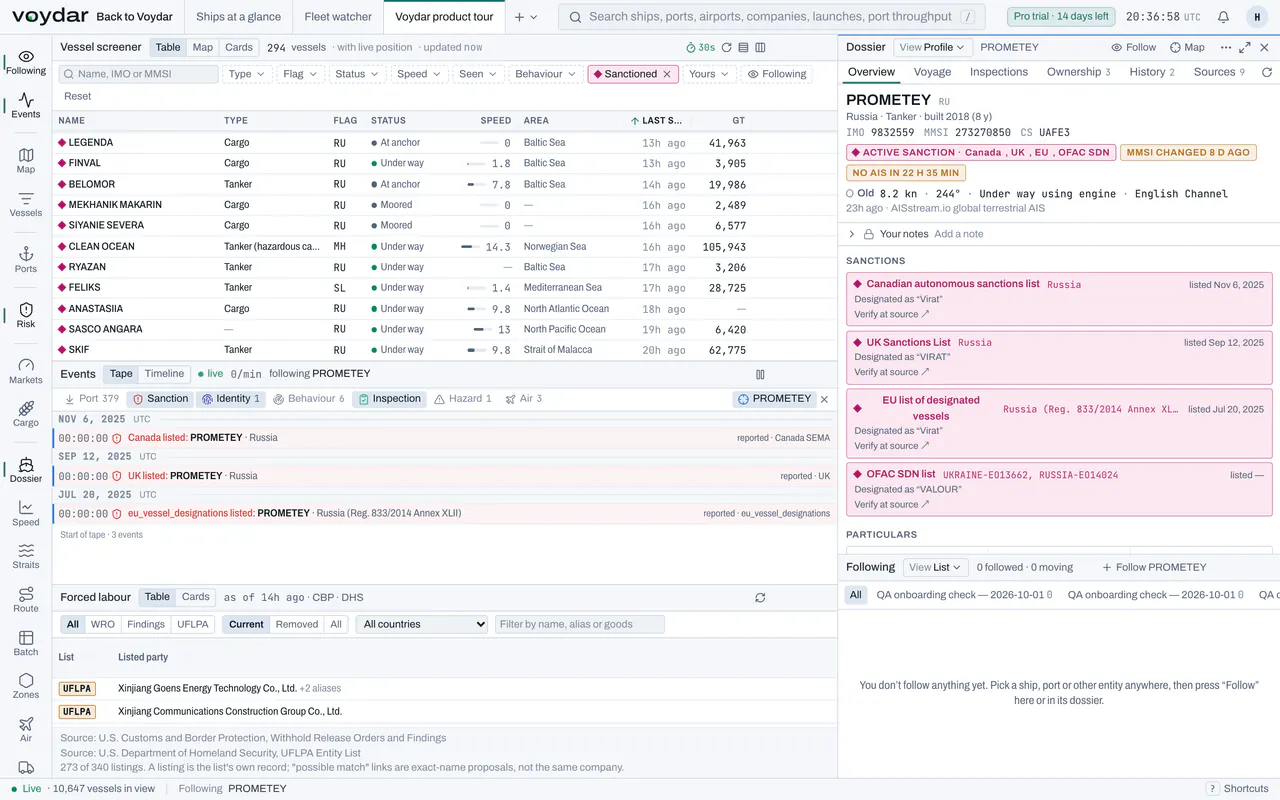Pause the Events tape feed
This screenshot has height=800, width=1280.
(760, 374)
